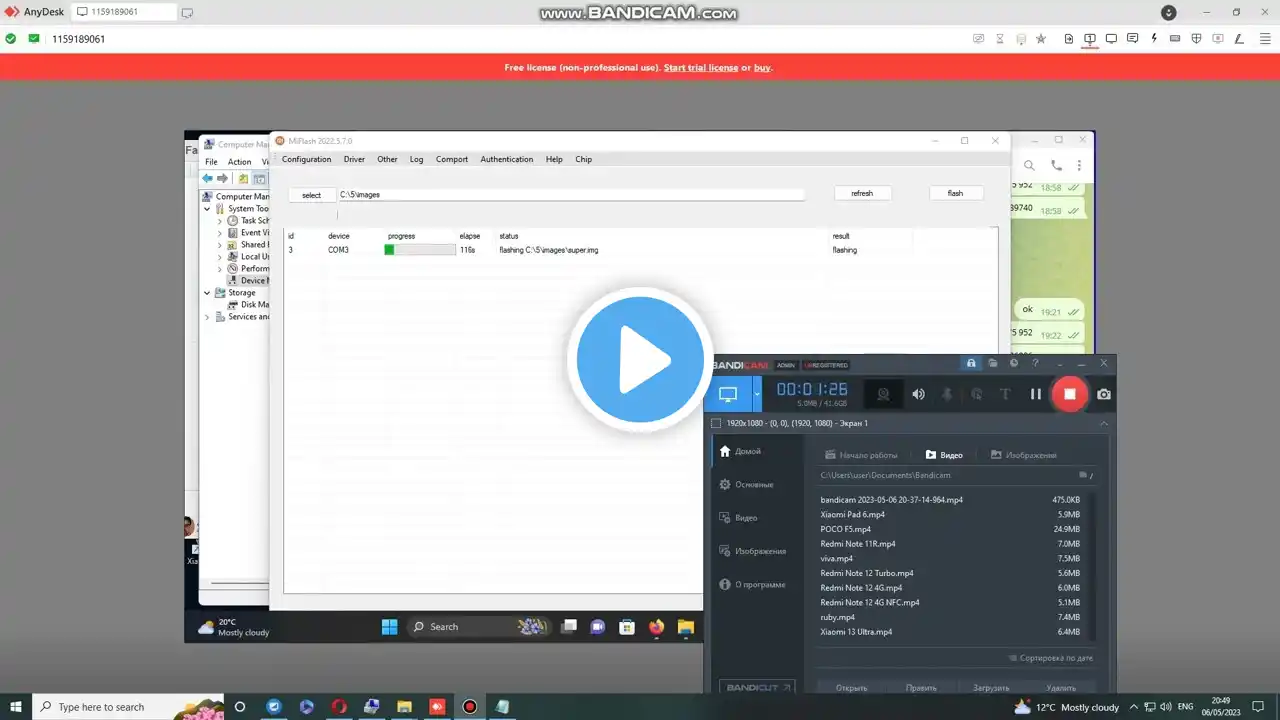Open the Bandicam Home (Домой) section
The height and width of the screenshot is (720, 1280).
(x=740, y=451)
